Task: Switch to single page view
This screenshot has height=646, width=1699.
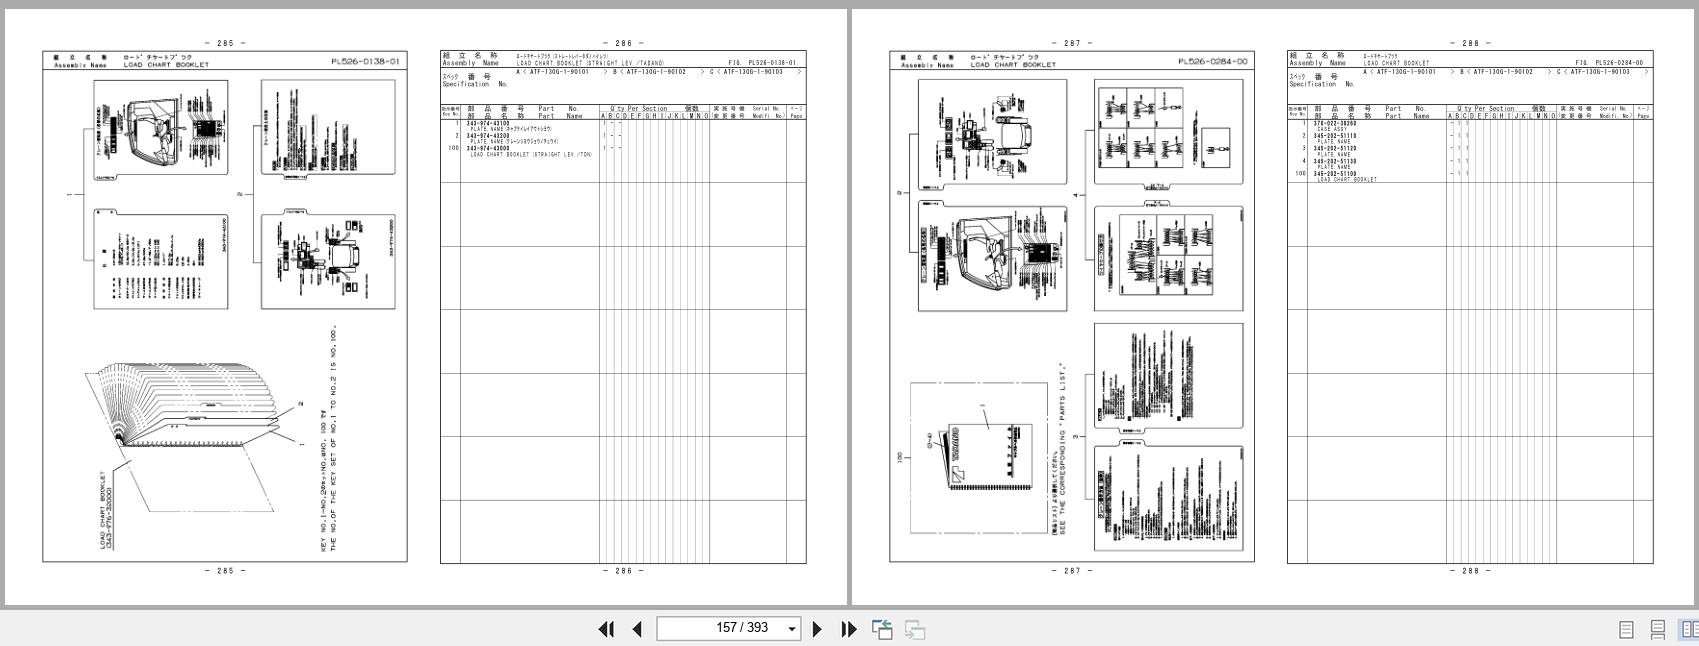Action: [x=1626, y=629]
